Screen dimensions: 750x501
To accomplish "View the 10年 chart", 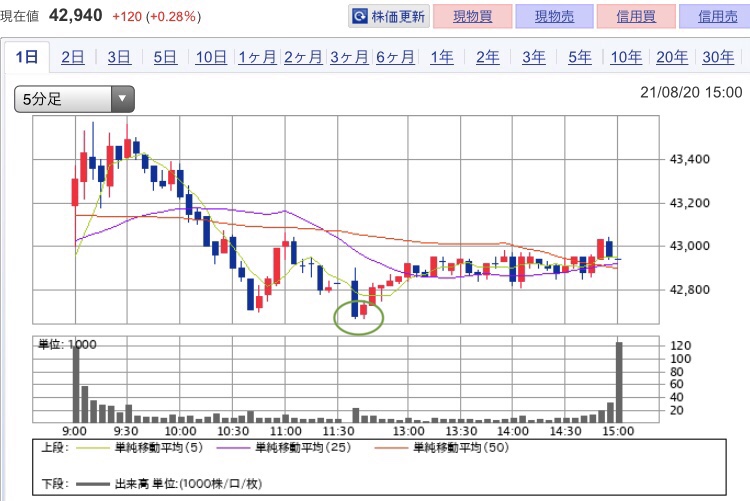I will [x=626, y=57].
